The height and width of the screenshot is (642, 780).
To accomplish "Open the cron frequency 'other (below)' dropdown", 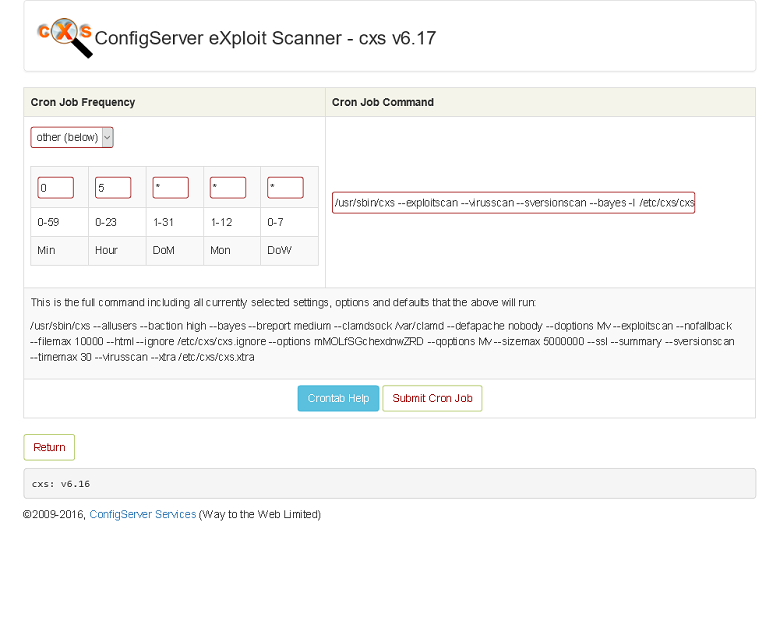I will point(72,137).
